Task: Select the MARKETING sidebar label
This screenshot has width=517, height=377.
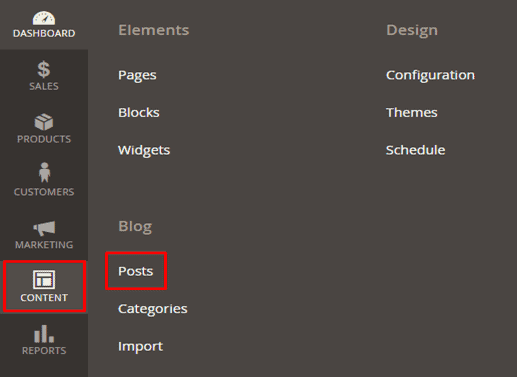Action: (x=44, y=245)
